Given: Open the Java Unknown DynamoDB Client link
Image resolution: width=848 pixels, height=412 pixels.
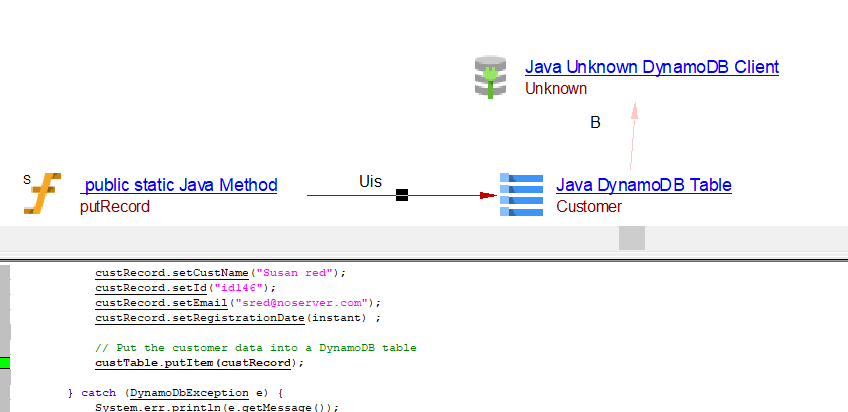Looking at the screenshot, I should pyautogui.click(x=651, y=67).
